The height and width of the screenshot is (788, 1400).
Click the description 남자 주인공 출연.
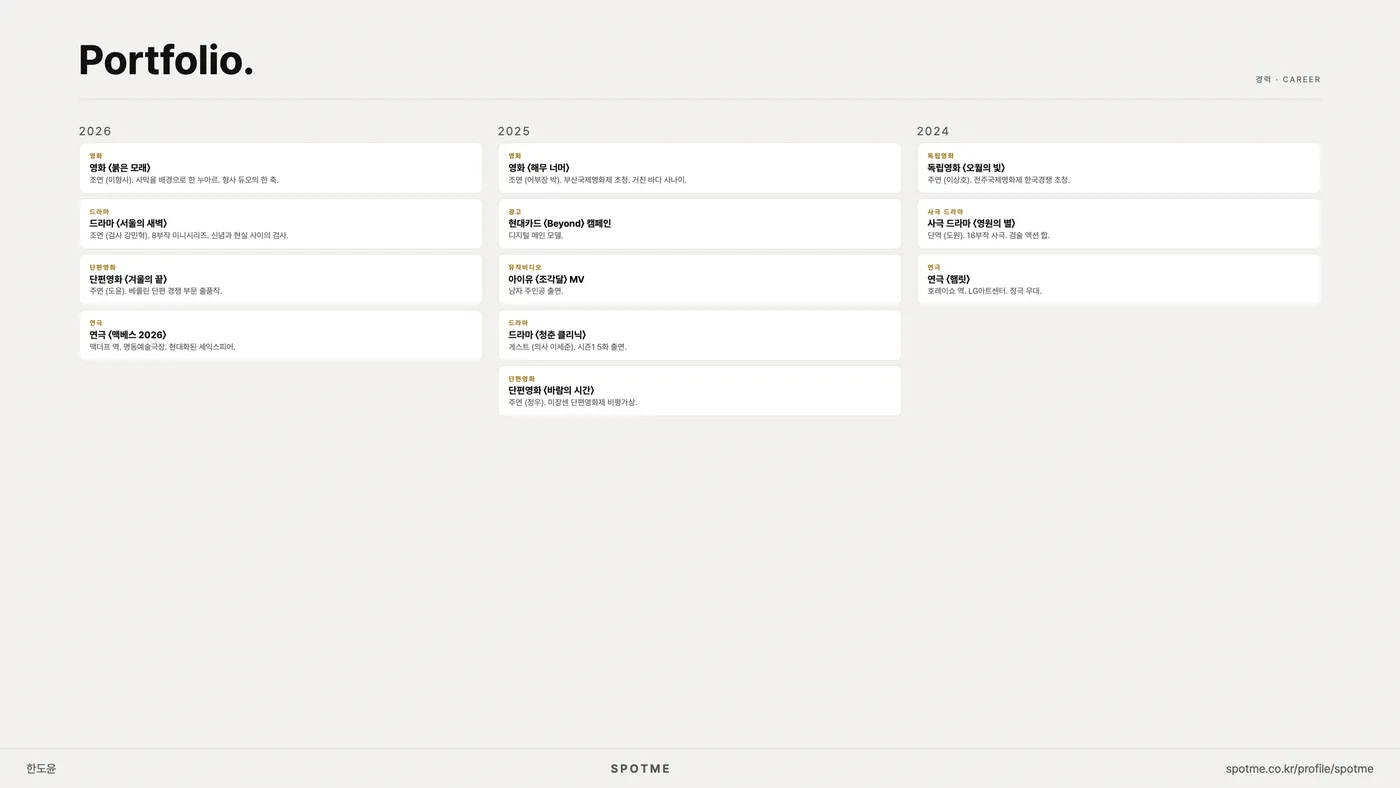pos(536,292)
